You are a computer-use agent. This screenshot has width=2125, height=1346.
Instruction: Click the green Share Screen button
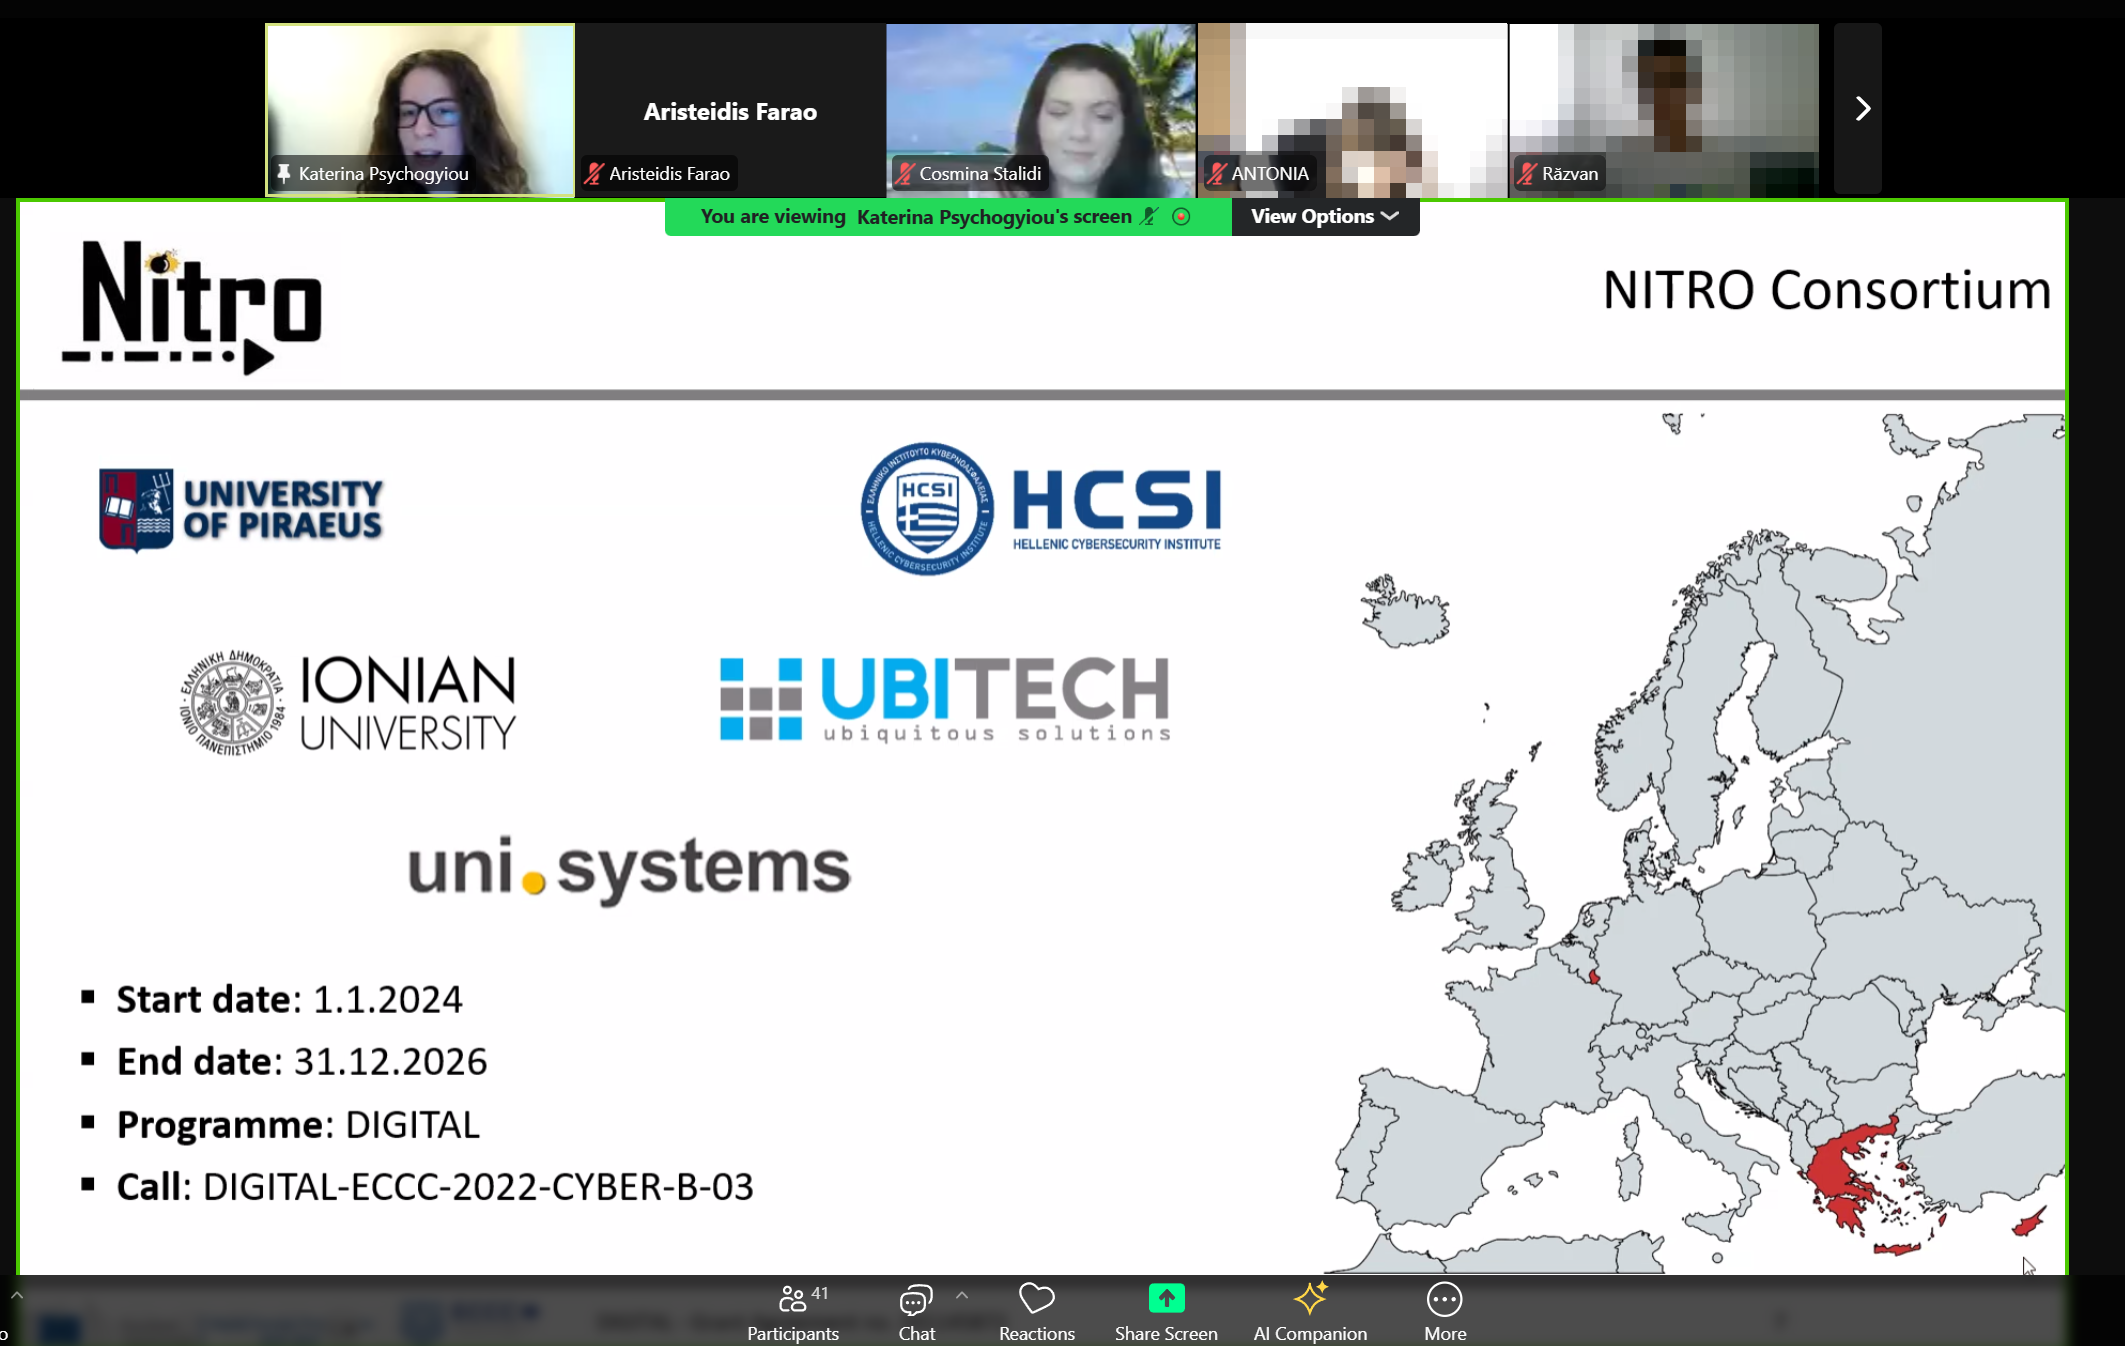1166,1312
